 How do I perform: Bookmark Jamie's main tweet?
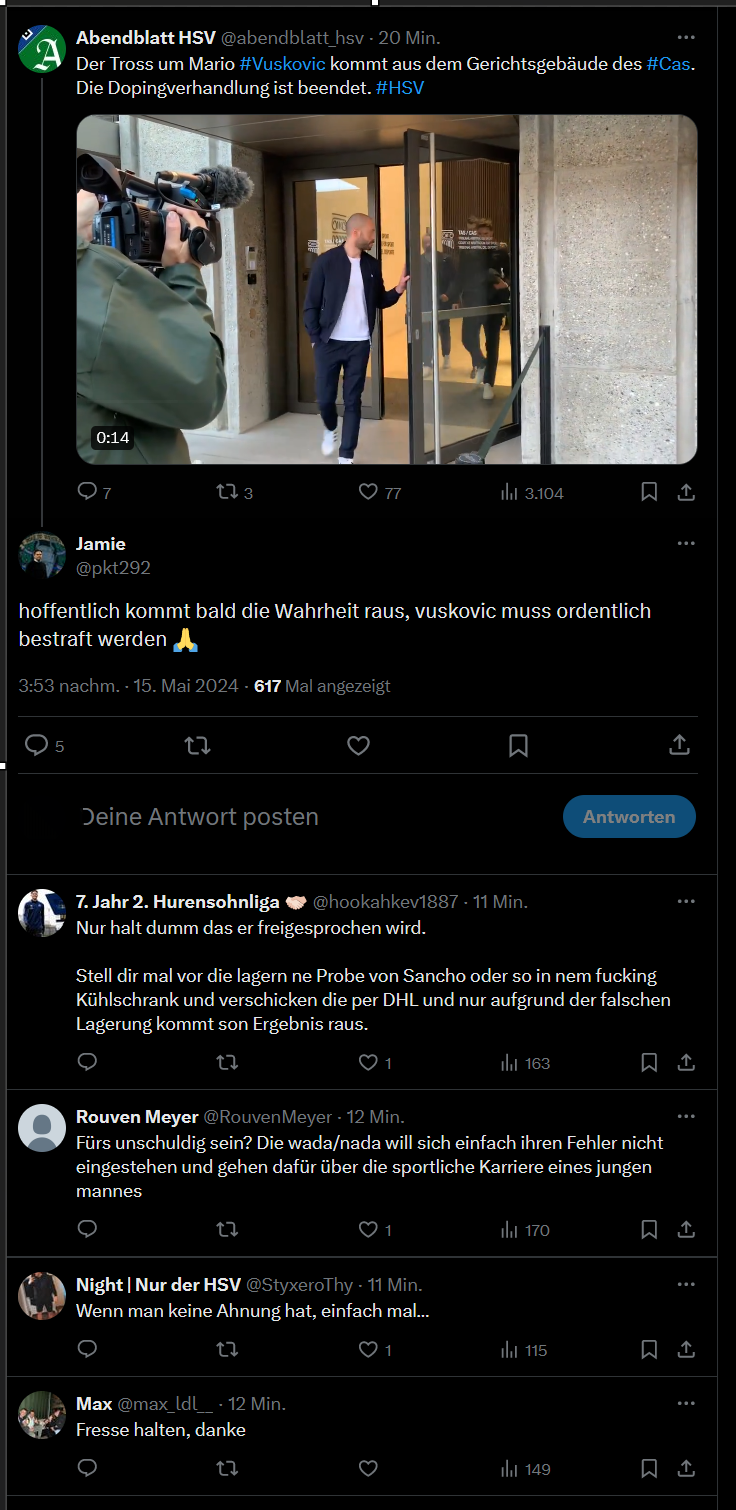[518, 745]
